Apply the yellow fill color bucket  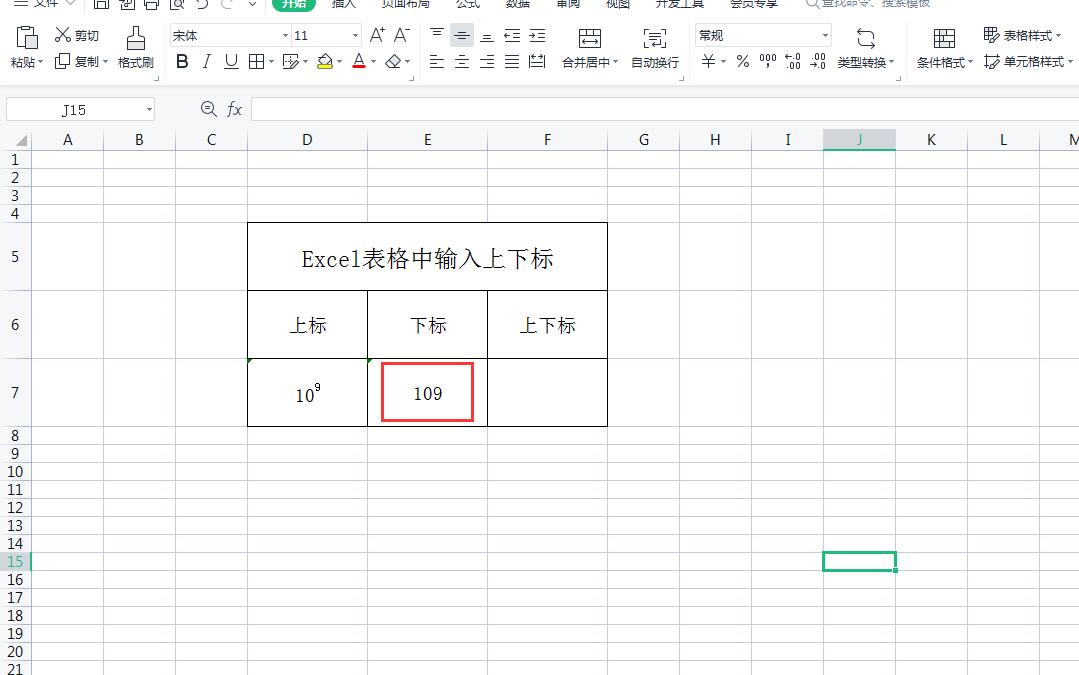tap(325, 62)
